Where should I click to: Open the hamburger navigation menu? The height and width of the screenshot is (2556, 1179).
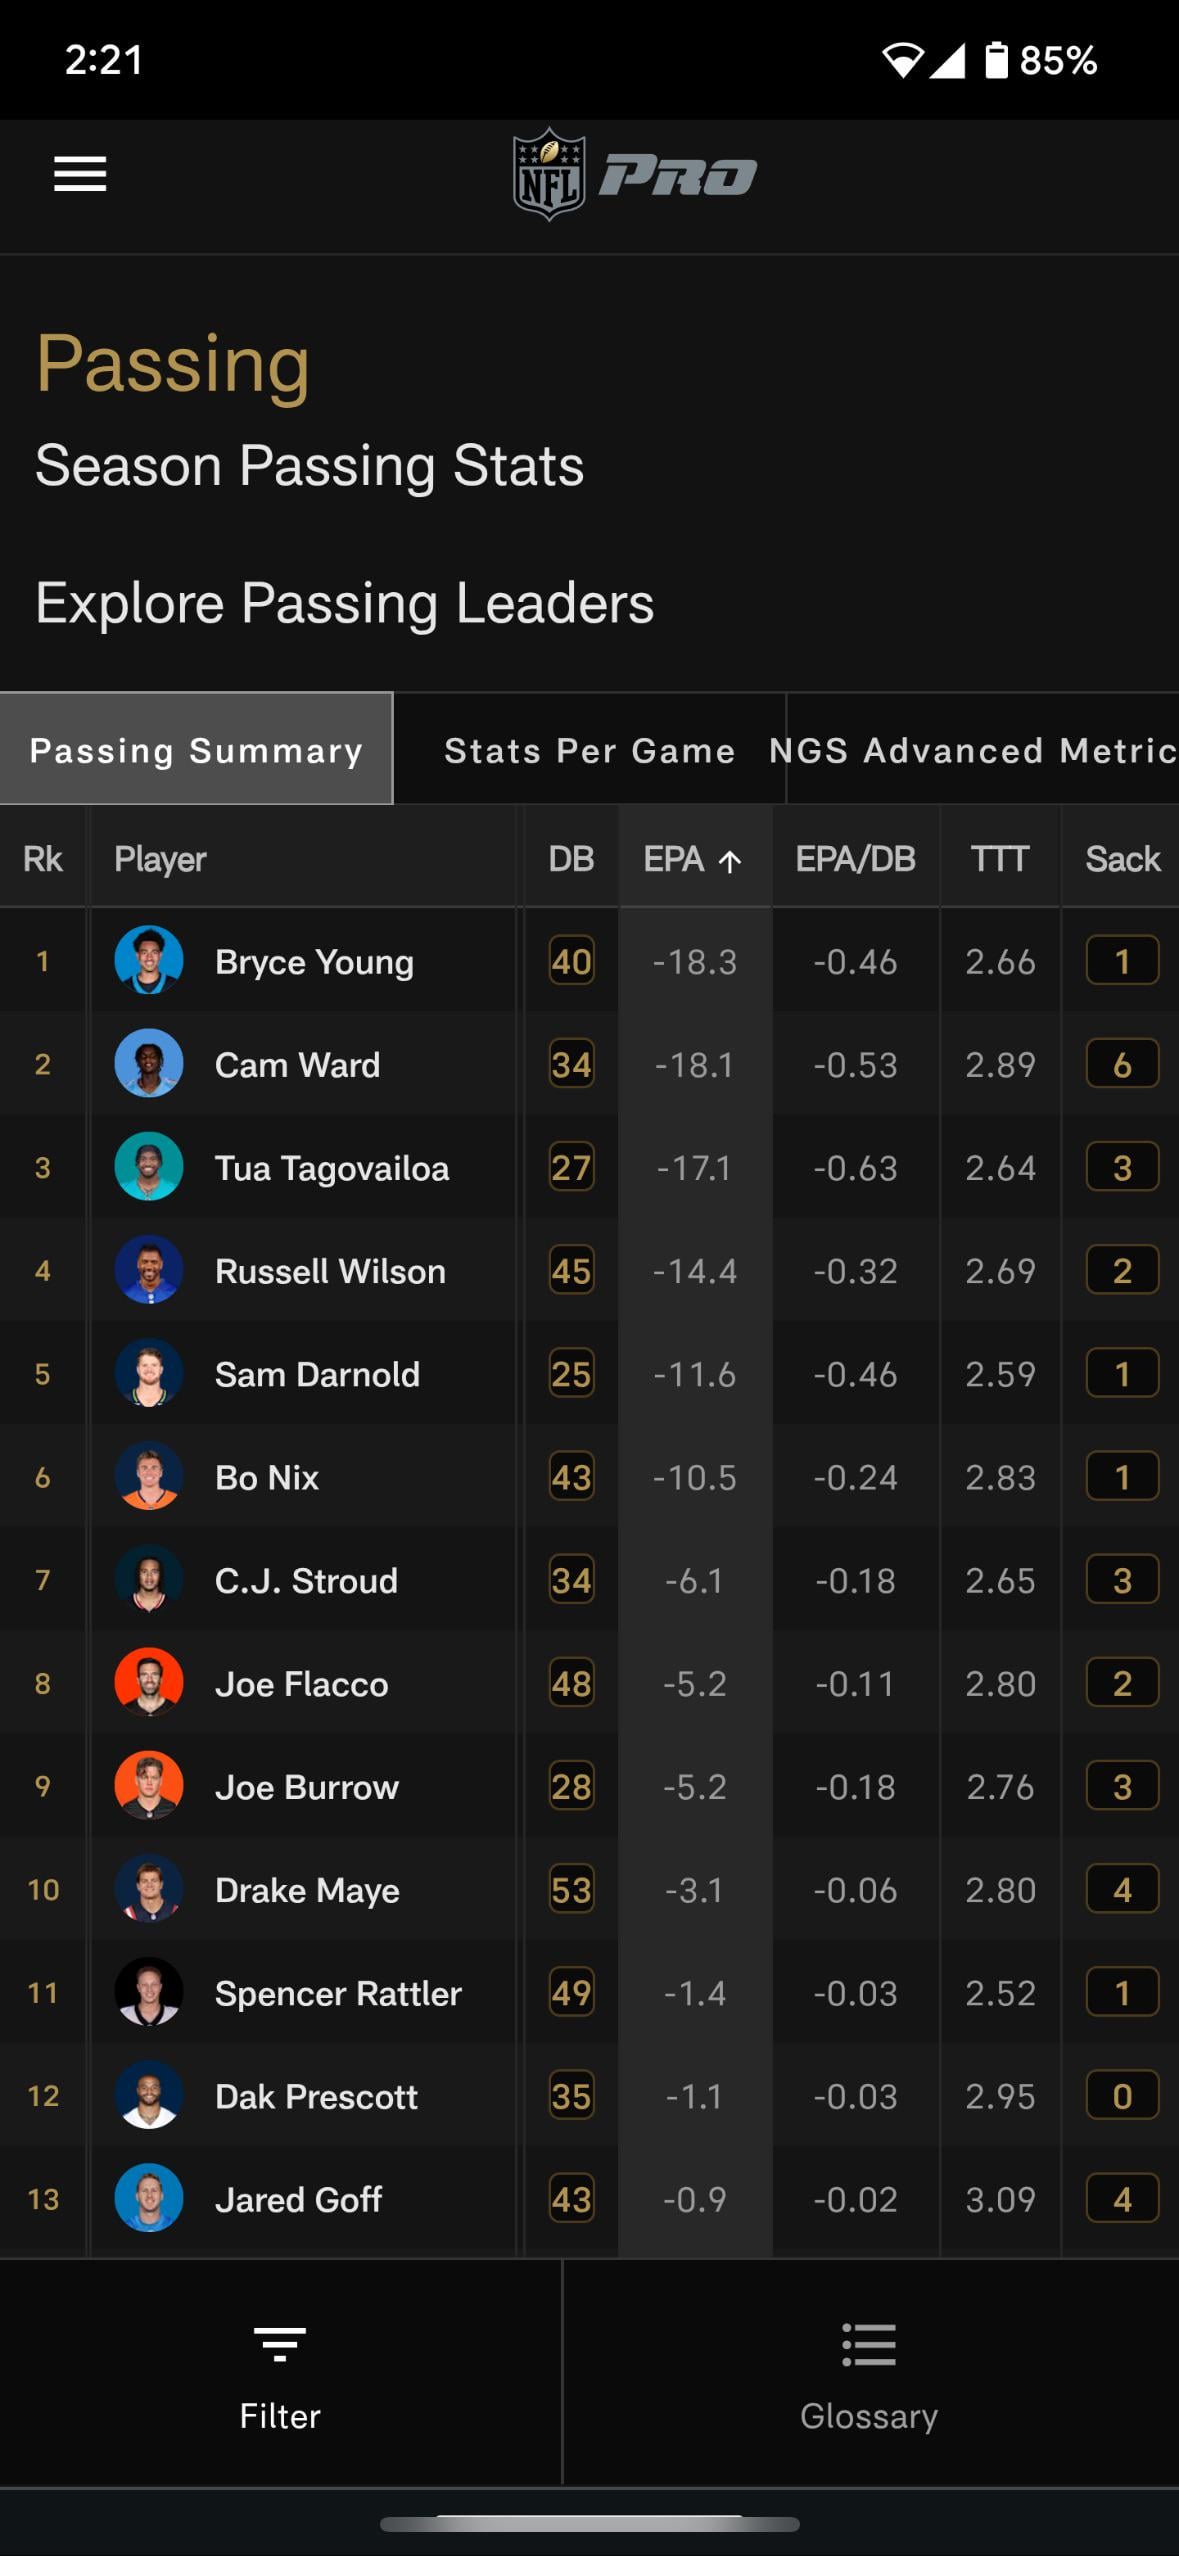(80, 174)
